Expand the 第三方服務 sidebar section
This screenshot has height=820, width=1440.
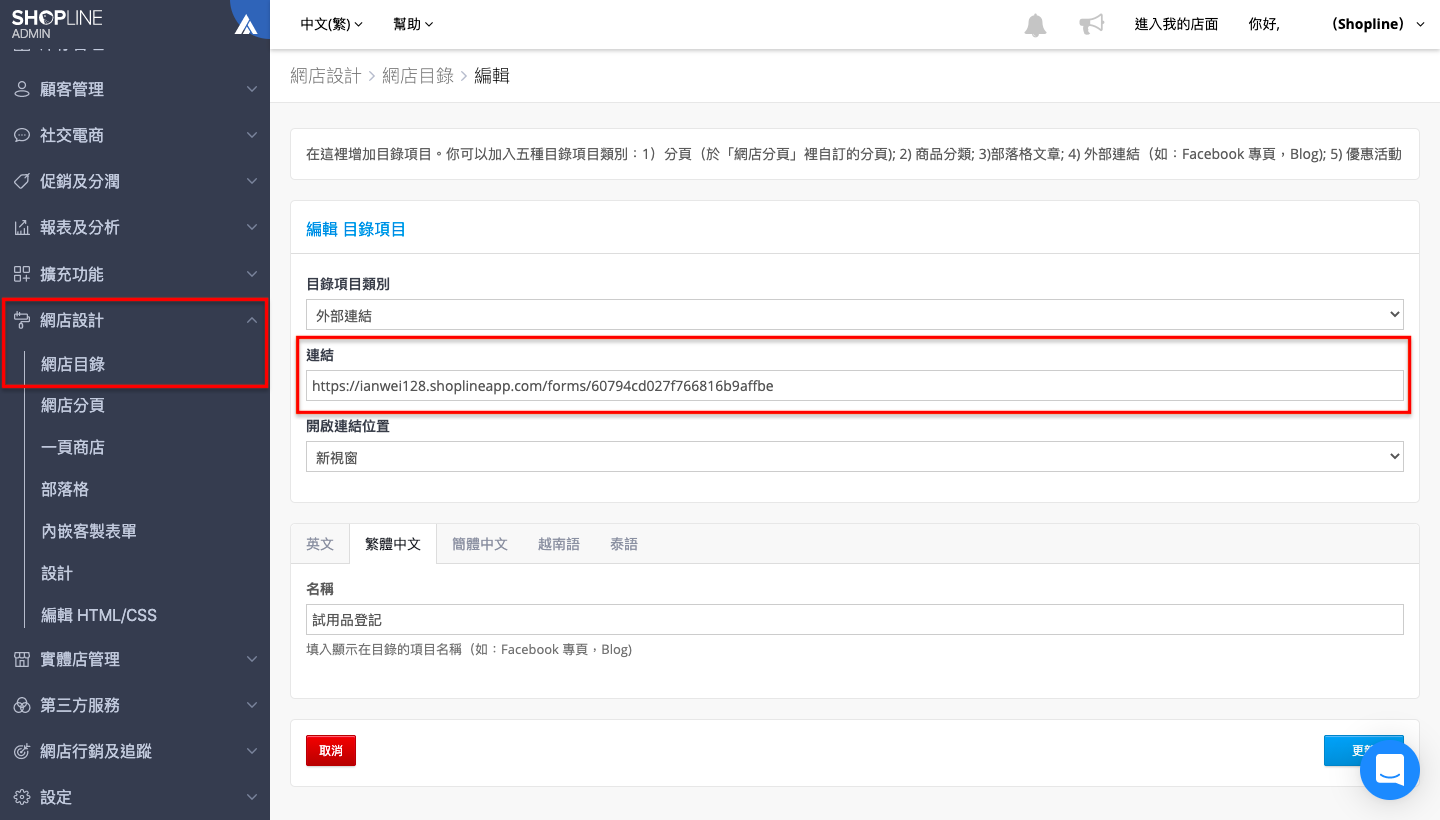(252, 705)
